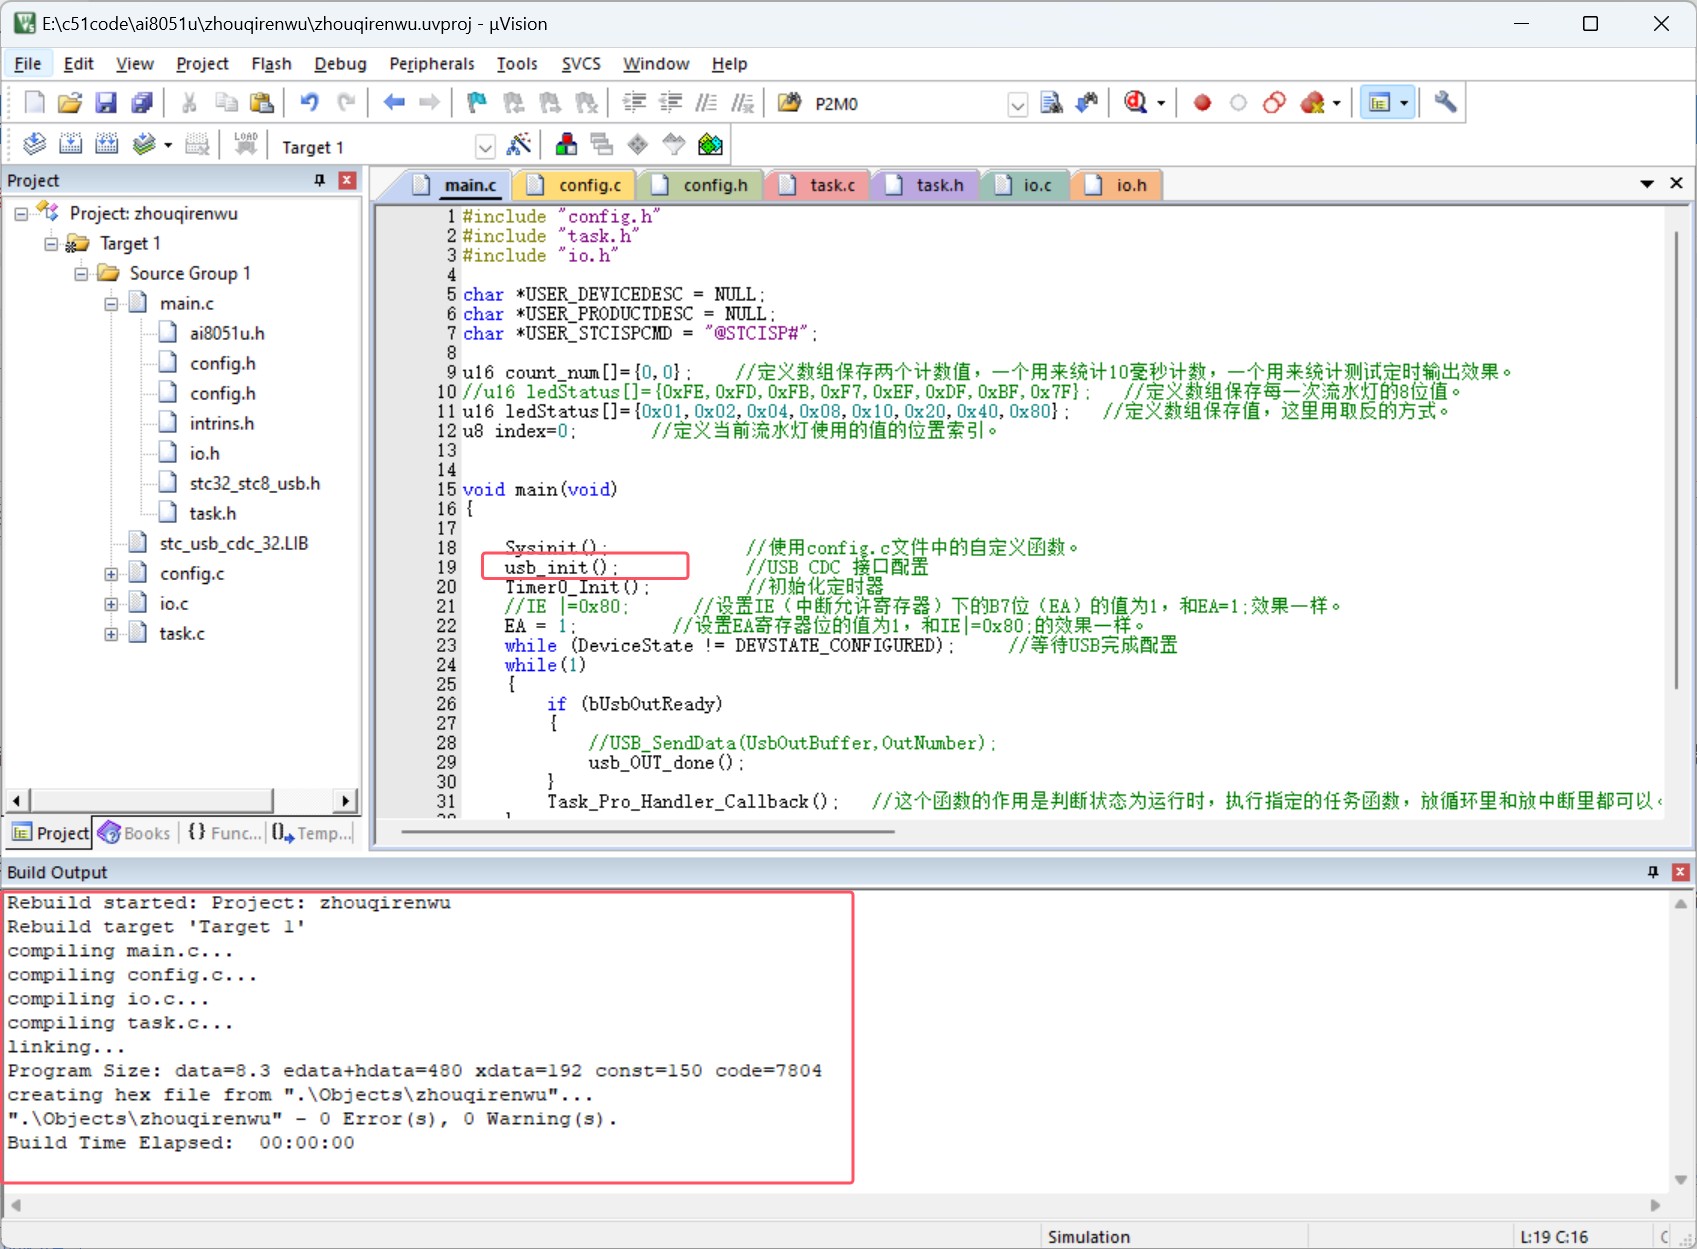Open the Debug menu
The height and width of the screenshot is (1249, 1697).
[x=340, y=64]
